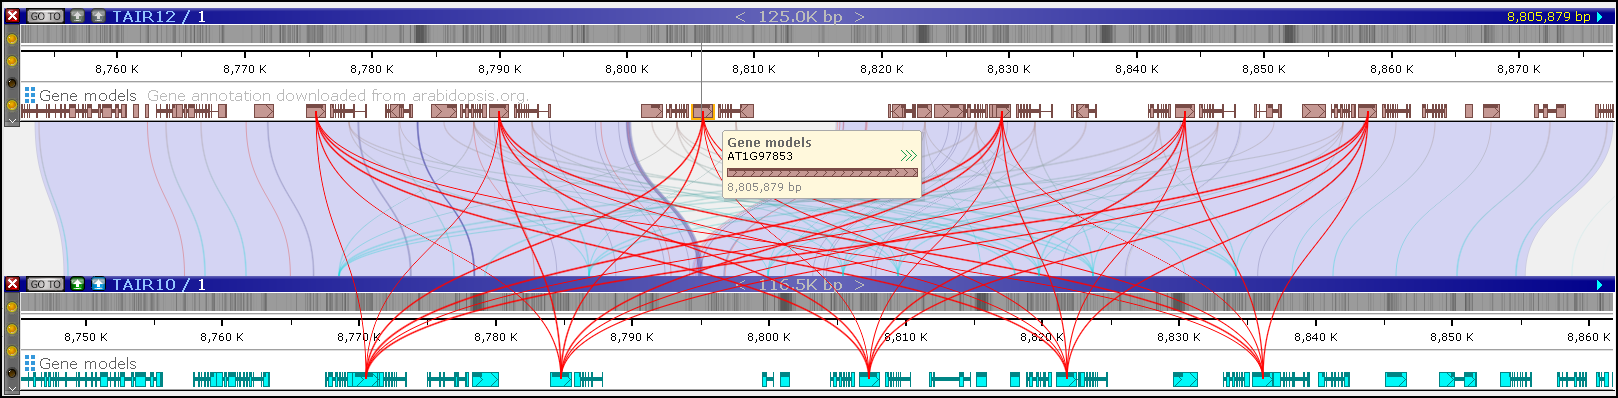Open Gene models track grid icon in TAIR10
Image resolution: width=1618 pixels, height=398 pixels.
point(30,363)
